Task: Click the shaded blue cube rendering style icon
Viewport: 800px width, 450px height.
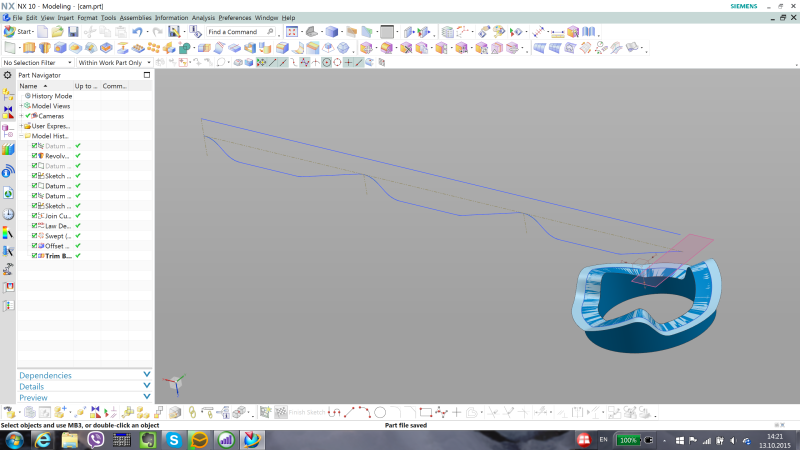Action: click(332, 32)
